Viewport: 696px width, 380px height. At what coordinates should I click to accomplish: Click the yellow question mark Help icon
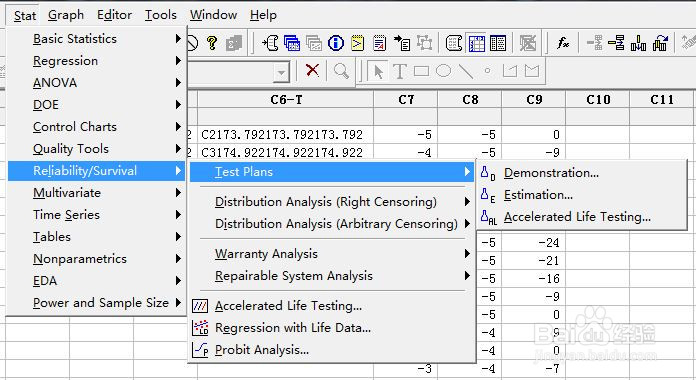(212, 43)
